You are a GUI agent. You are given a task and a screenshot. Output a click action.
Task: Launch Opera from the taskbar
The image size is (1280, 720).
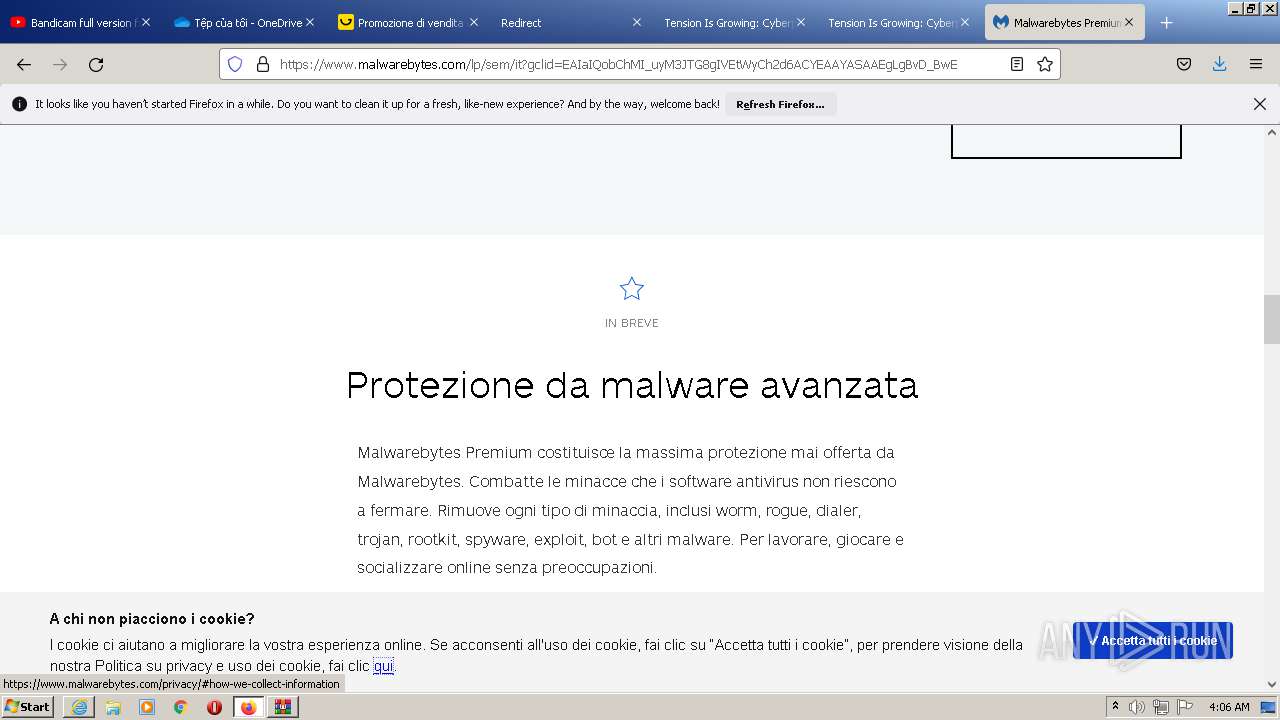point(214,707)
